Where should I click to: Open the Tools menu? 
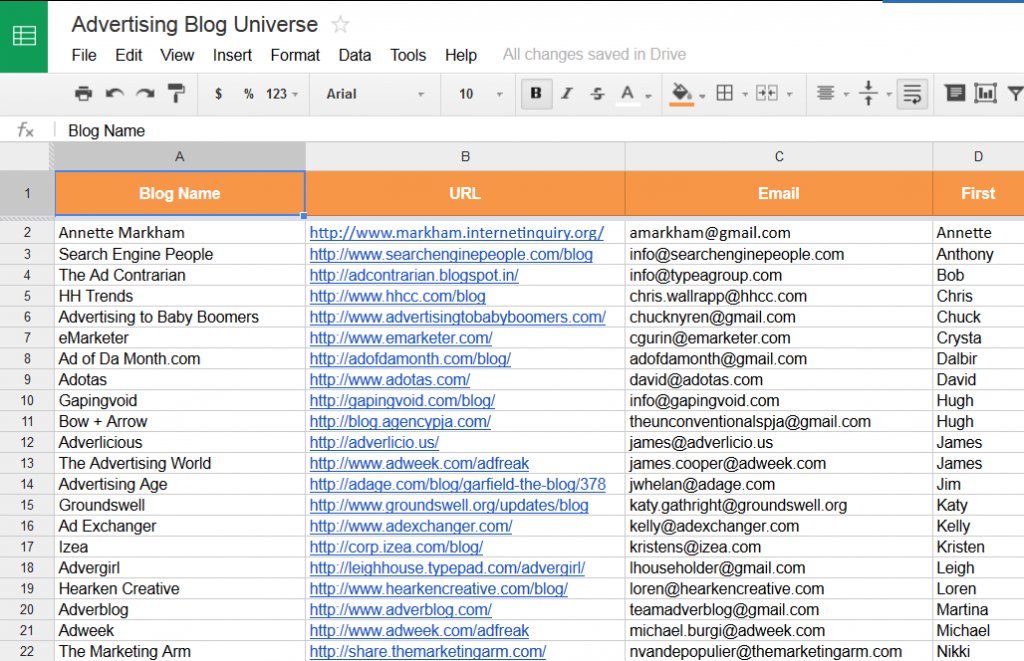(408, 55)
